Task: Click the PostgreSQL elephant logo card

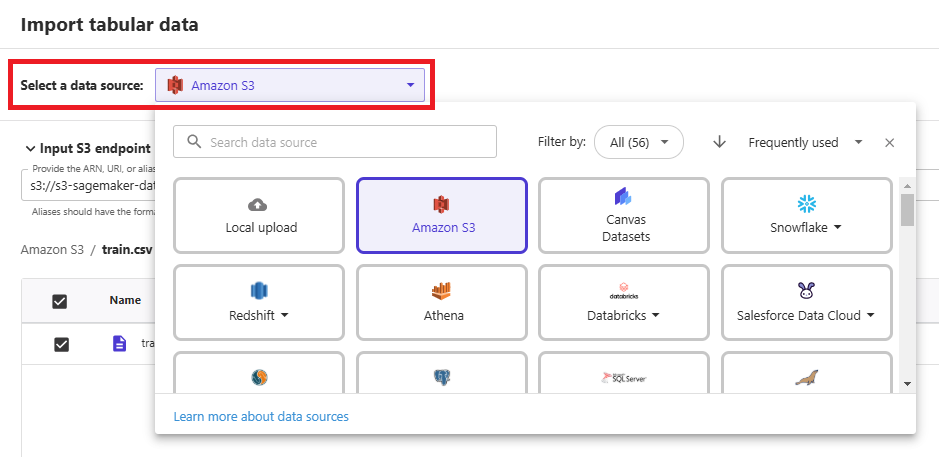Action: click(442, 373)
